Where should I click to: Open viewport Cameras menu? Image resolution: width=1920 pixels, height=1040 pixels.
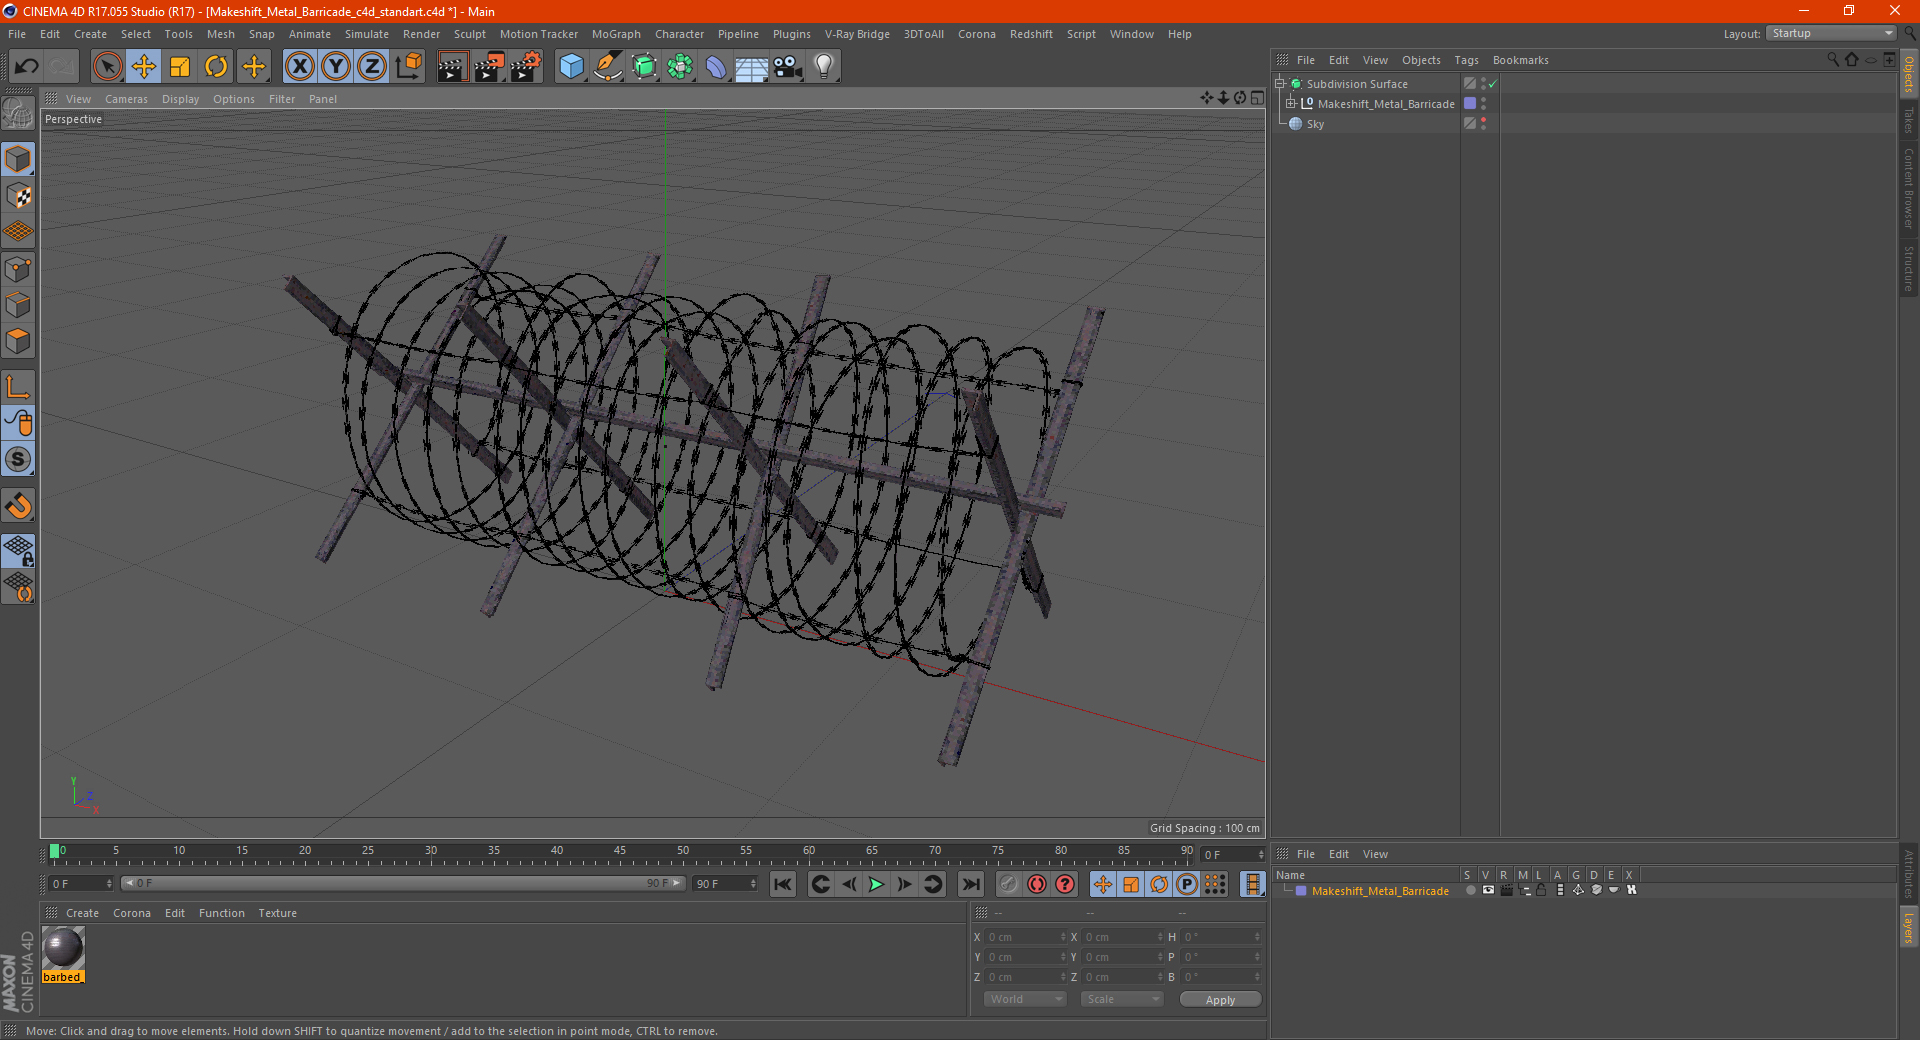[x=126, y=99]
